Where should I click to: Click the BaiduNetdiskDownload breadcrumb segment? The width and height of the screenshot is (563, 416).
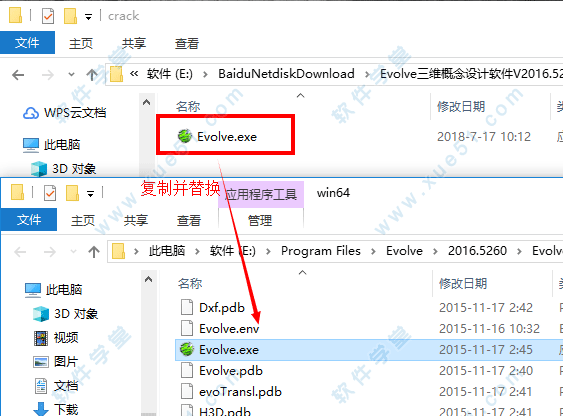click(286, 74)
